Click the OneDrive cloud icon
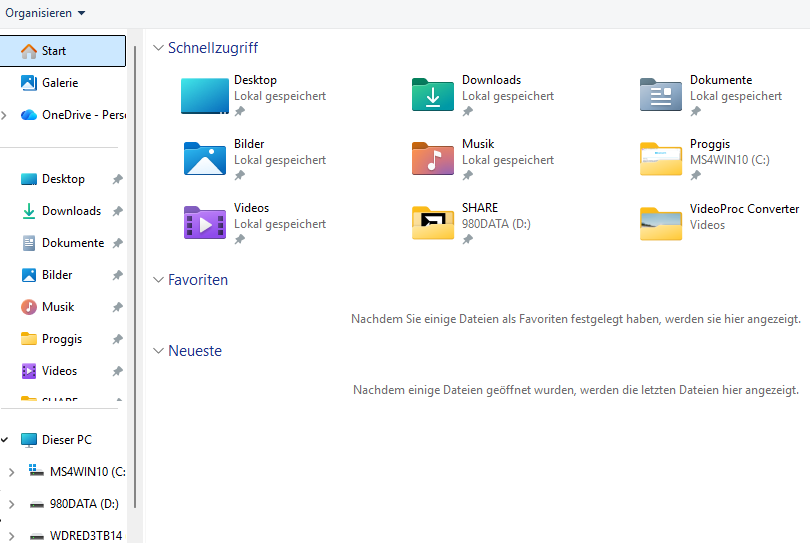 [29, 115]
